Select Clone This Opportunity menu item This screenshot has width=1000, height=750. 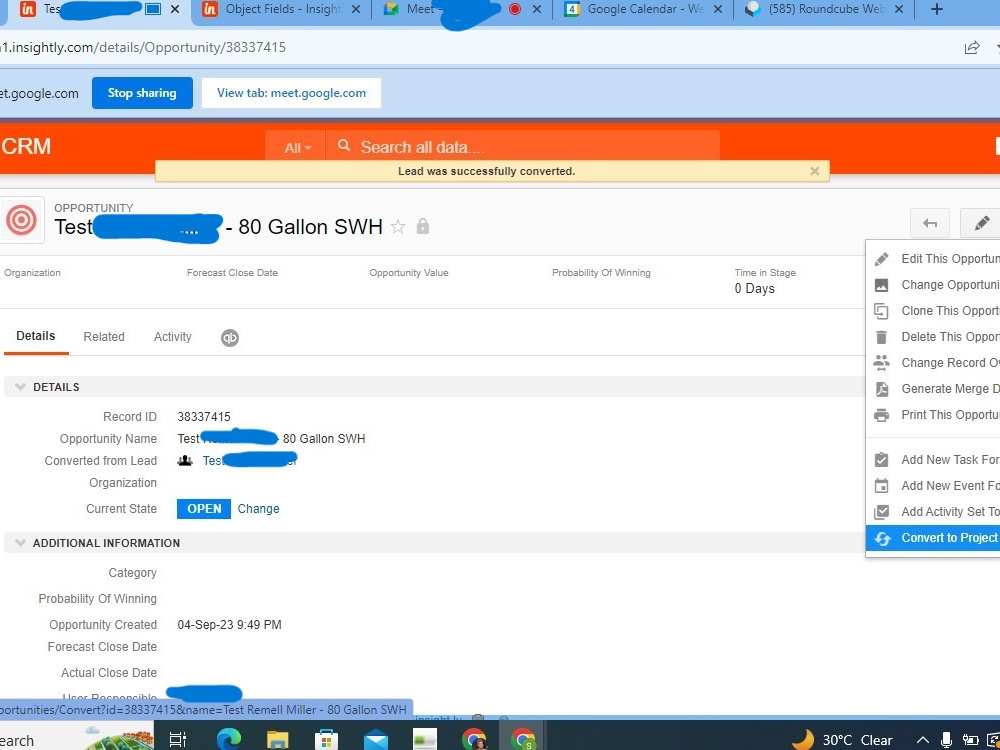pos(933,311)
